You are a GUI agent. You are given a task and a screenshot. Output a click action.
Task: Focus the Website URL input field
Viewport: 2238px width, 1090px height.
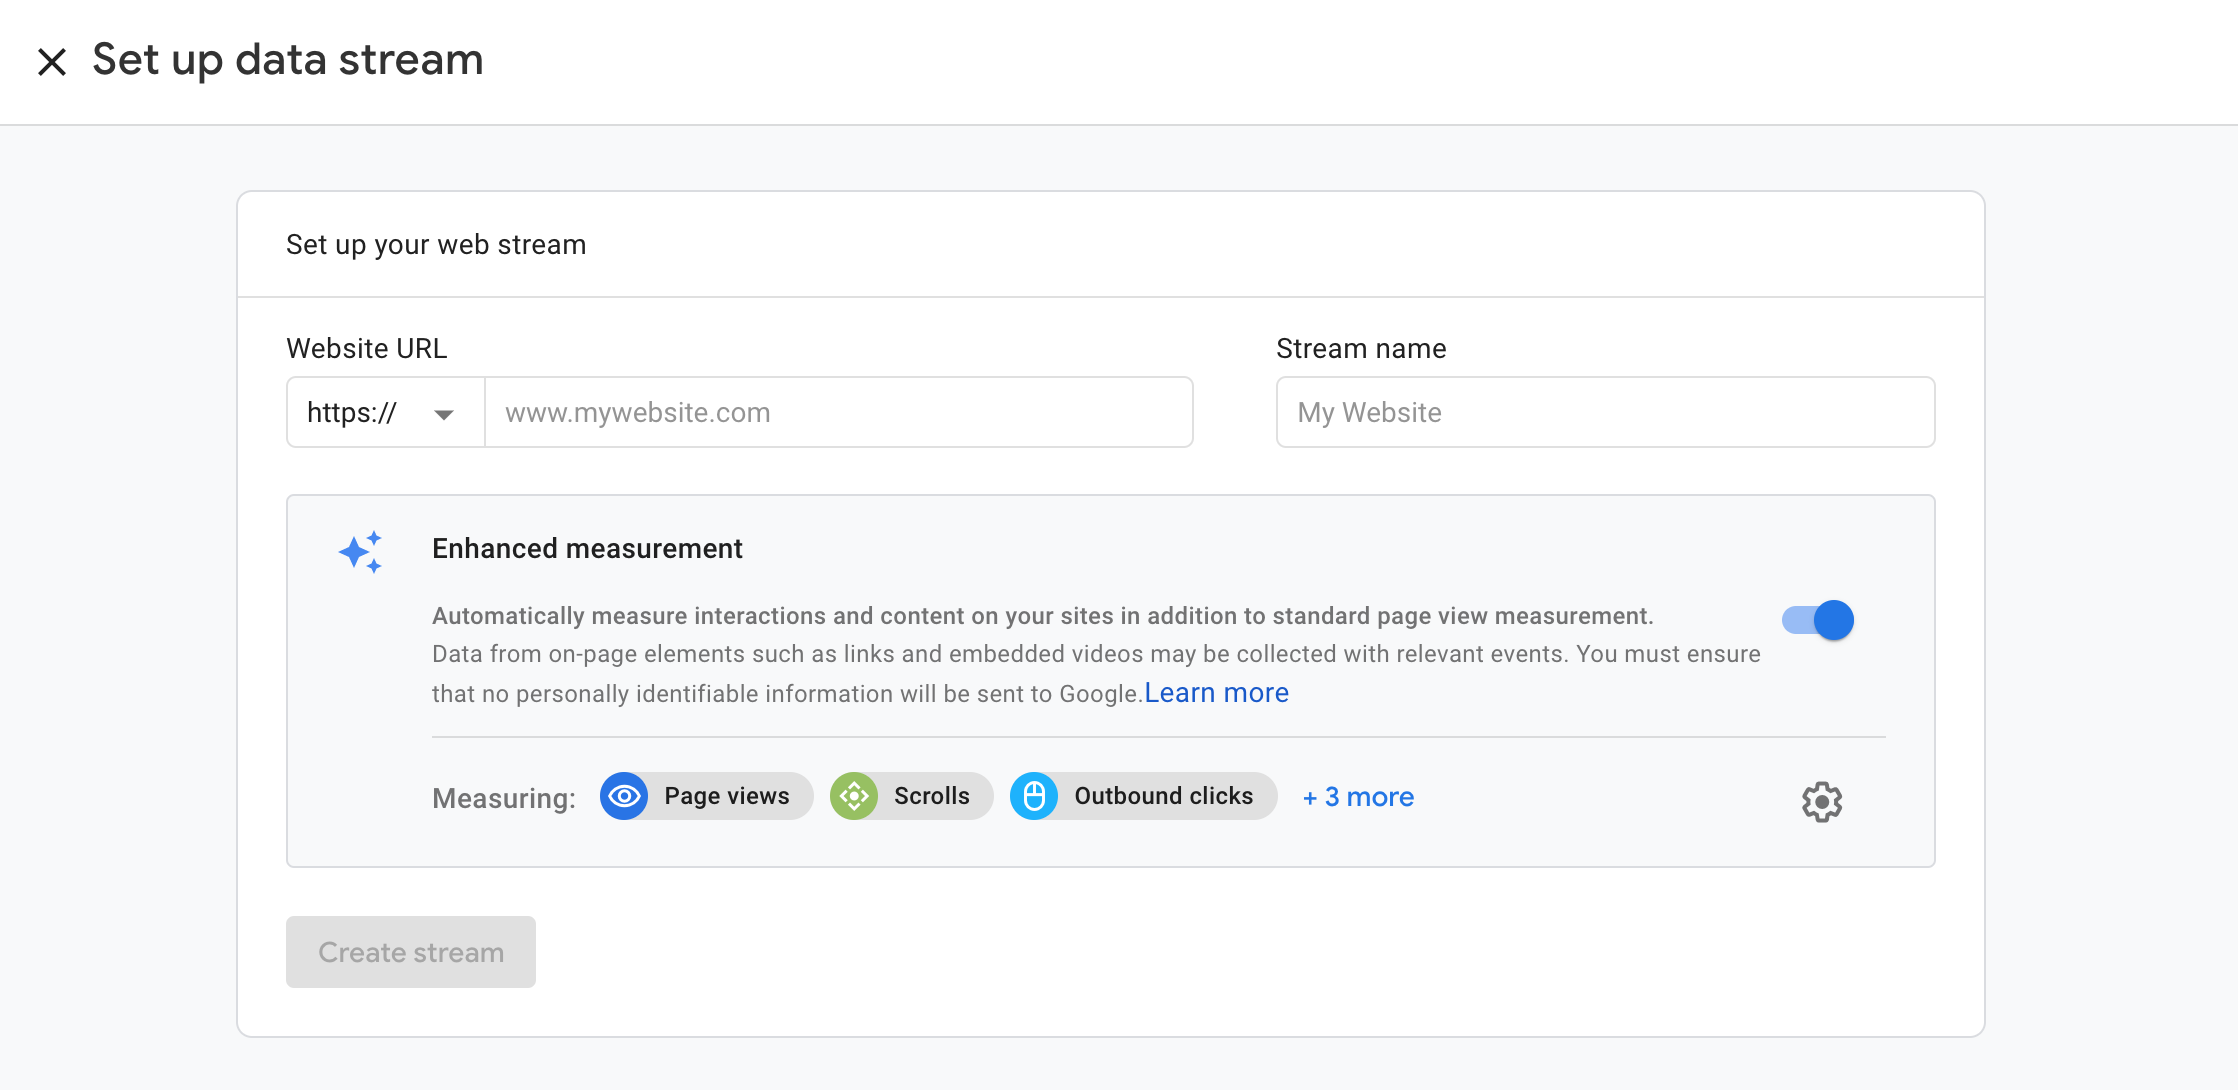(x=838, y=412)
